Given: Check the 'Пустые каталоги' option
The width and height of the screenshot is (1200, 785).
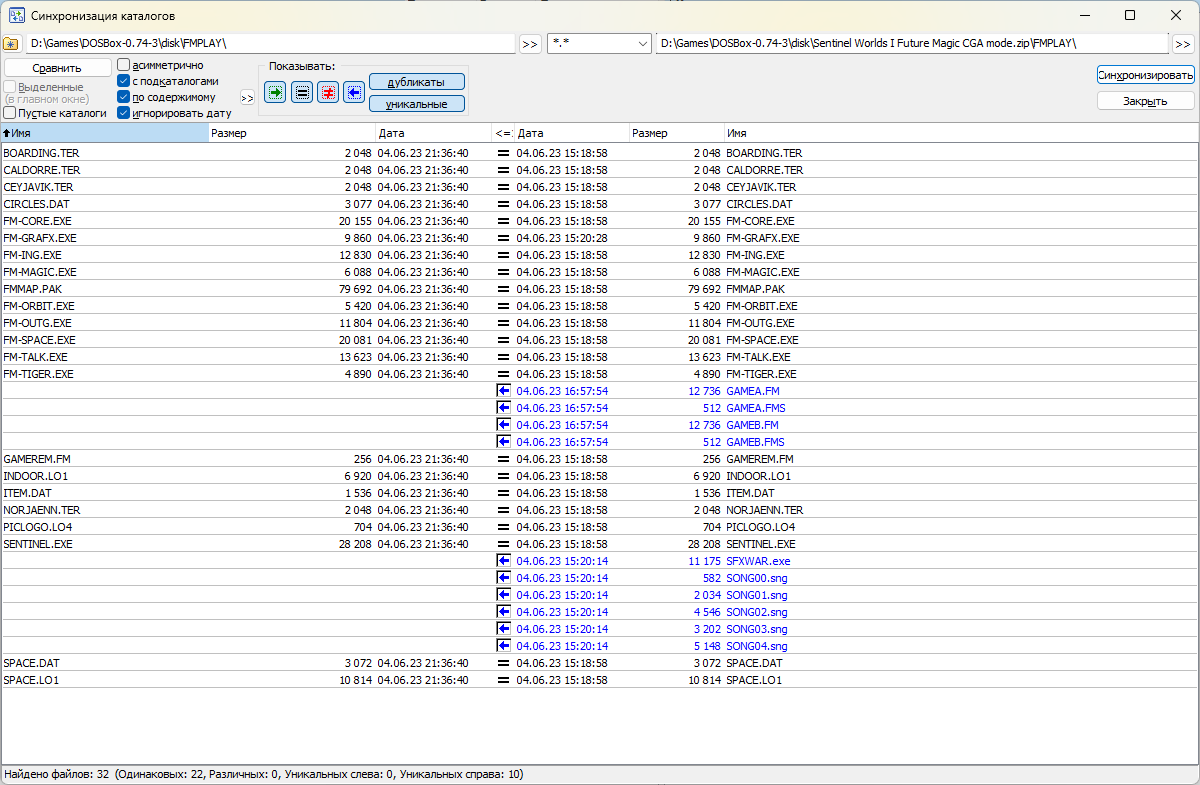Looking at the screenshot, I should (8, 112).
